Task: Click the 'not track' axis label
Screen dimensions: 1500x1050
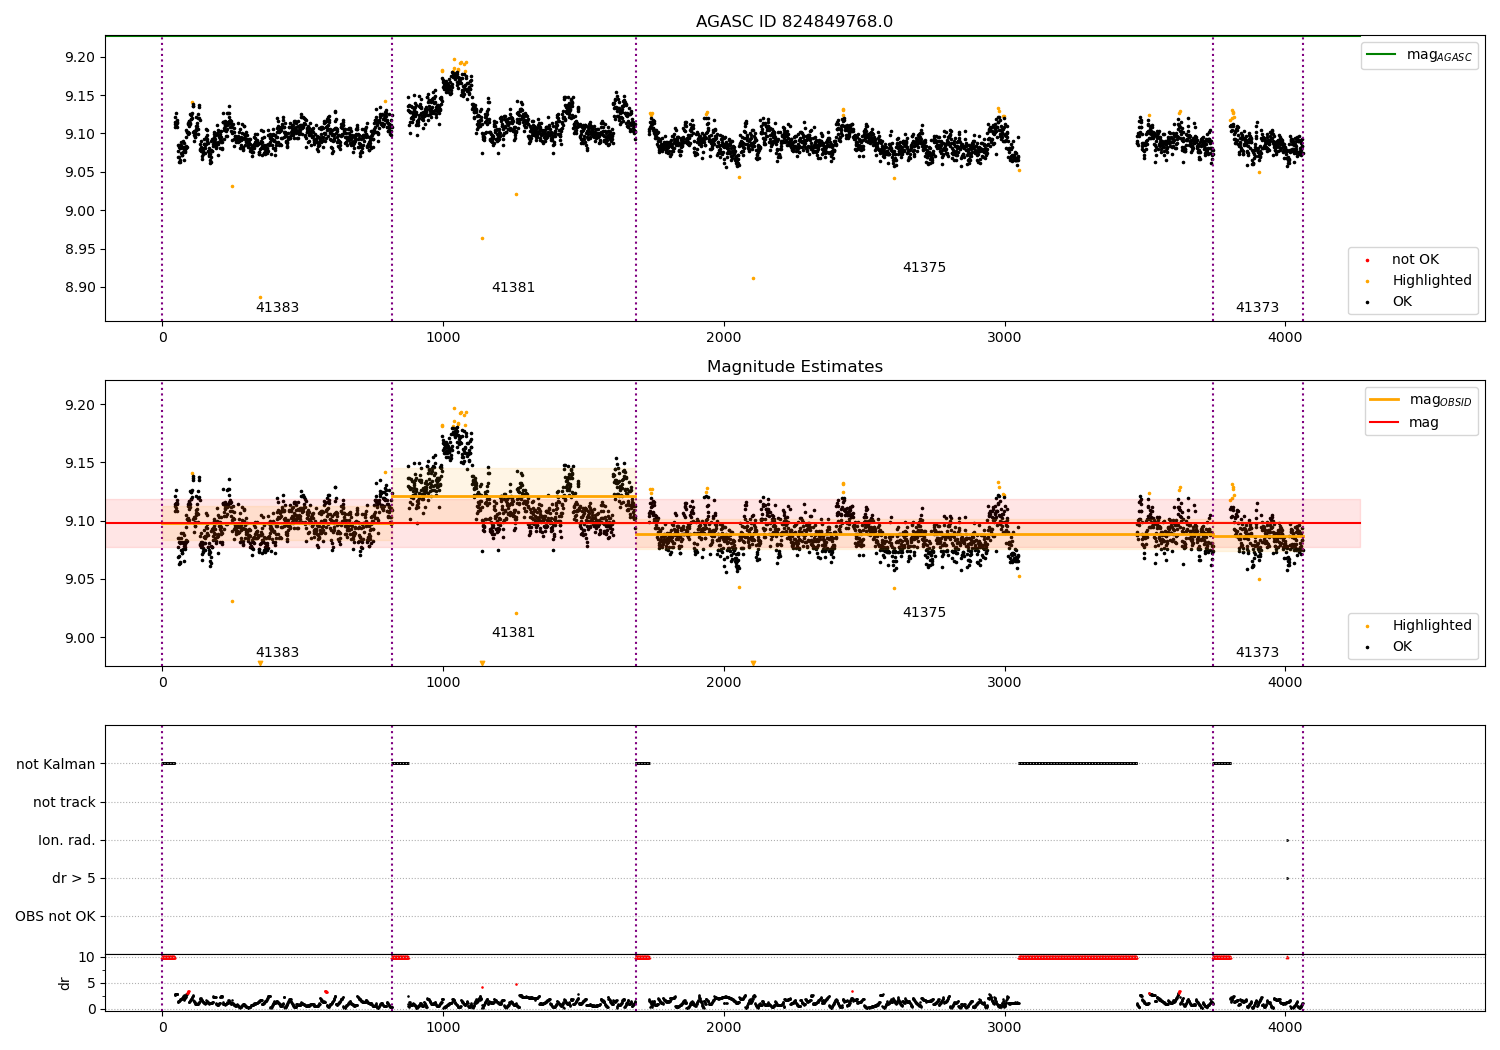Action: click(64, 802)
